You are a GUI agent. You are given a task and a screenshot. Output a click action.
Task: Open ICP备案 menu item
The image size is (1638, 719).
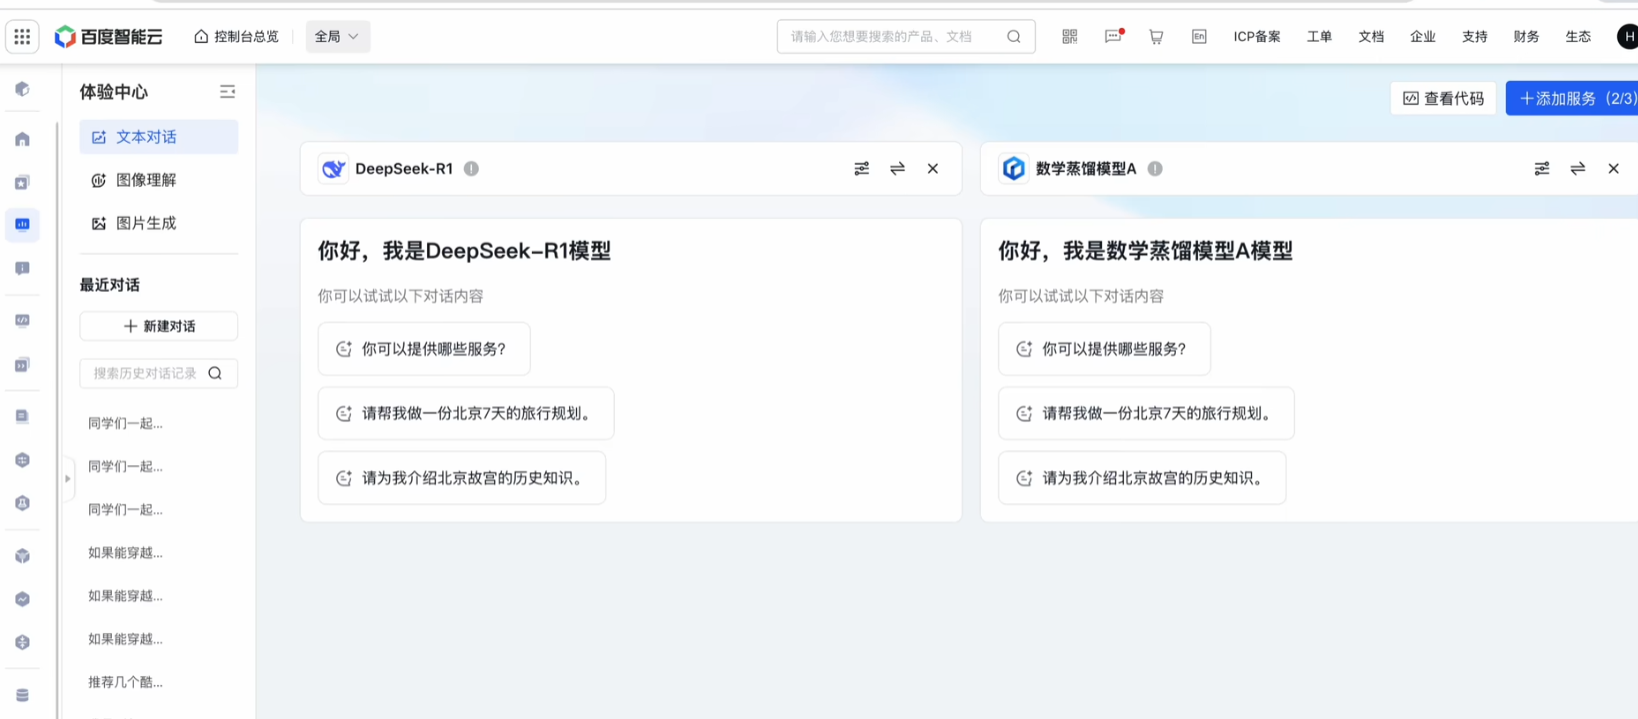(1257, 37)
